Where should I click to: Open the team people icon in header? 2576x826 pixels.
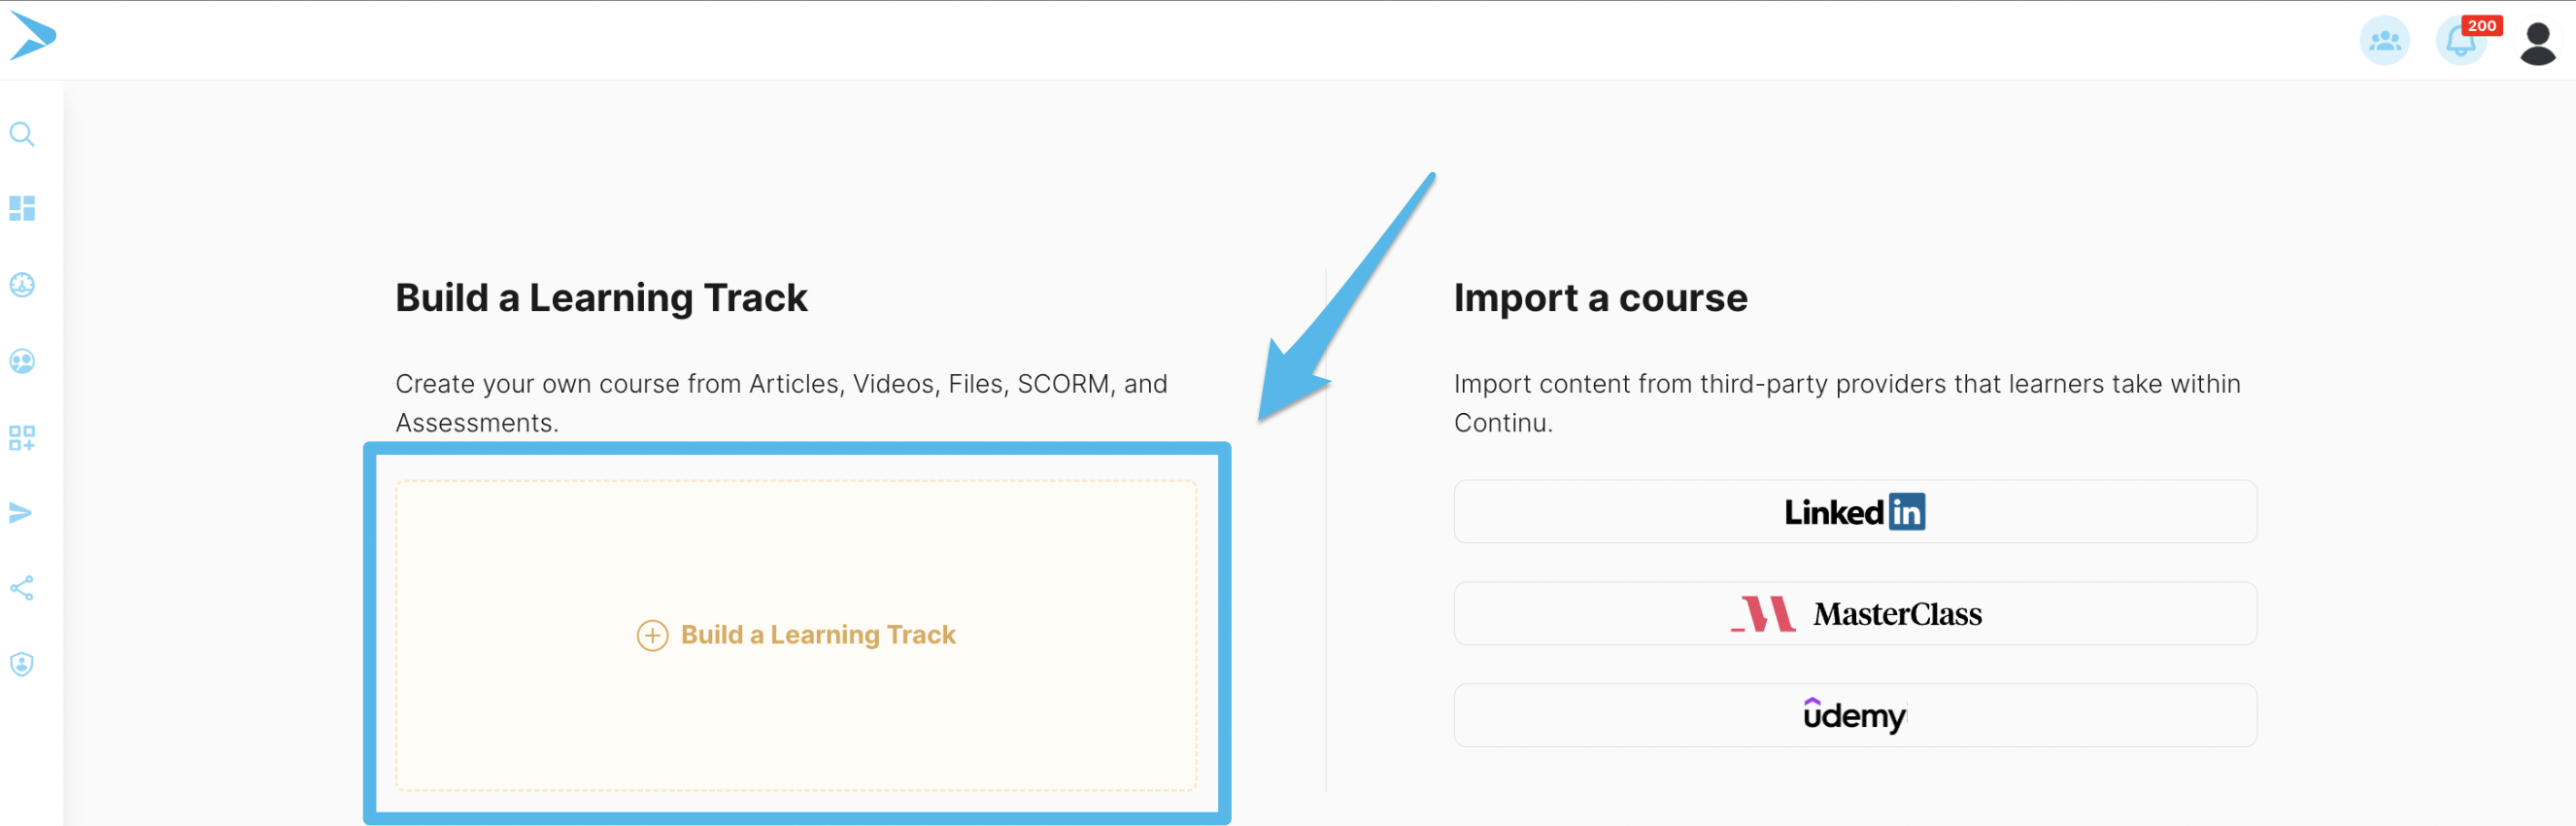coord(2384,41)
